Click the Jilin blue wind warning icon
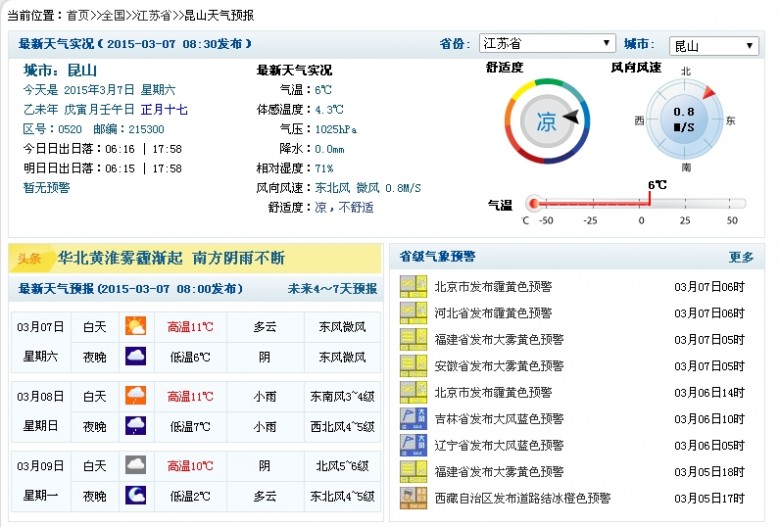This screenshot has height=527, width=780. (413, 419)
